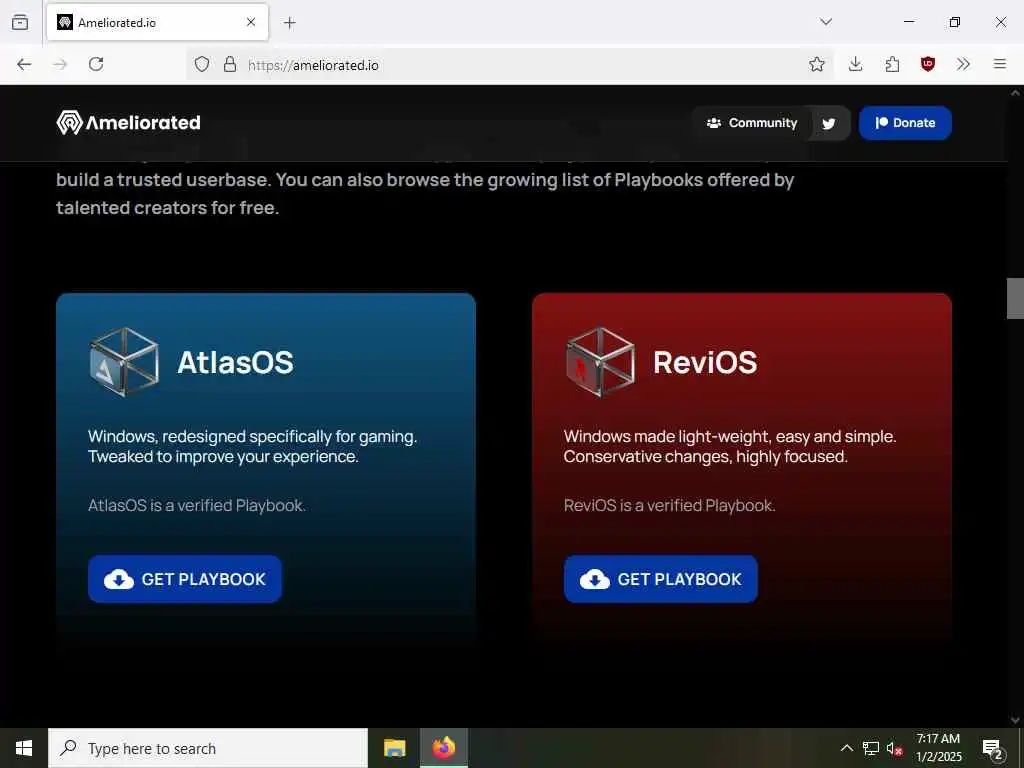The image size is (1024, 768).
Task: Open Ameliorated Twitter link
Action: tap(829, 123)
